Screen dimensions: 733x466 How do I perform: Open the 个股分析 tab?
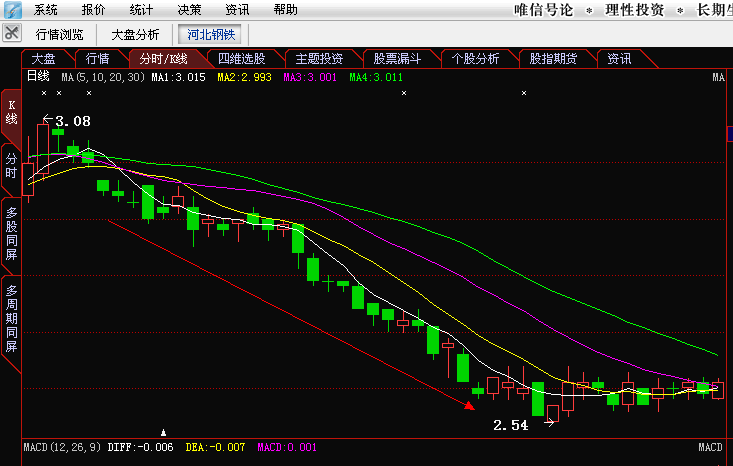point(475,59)
